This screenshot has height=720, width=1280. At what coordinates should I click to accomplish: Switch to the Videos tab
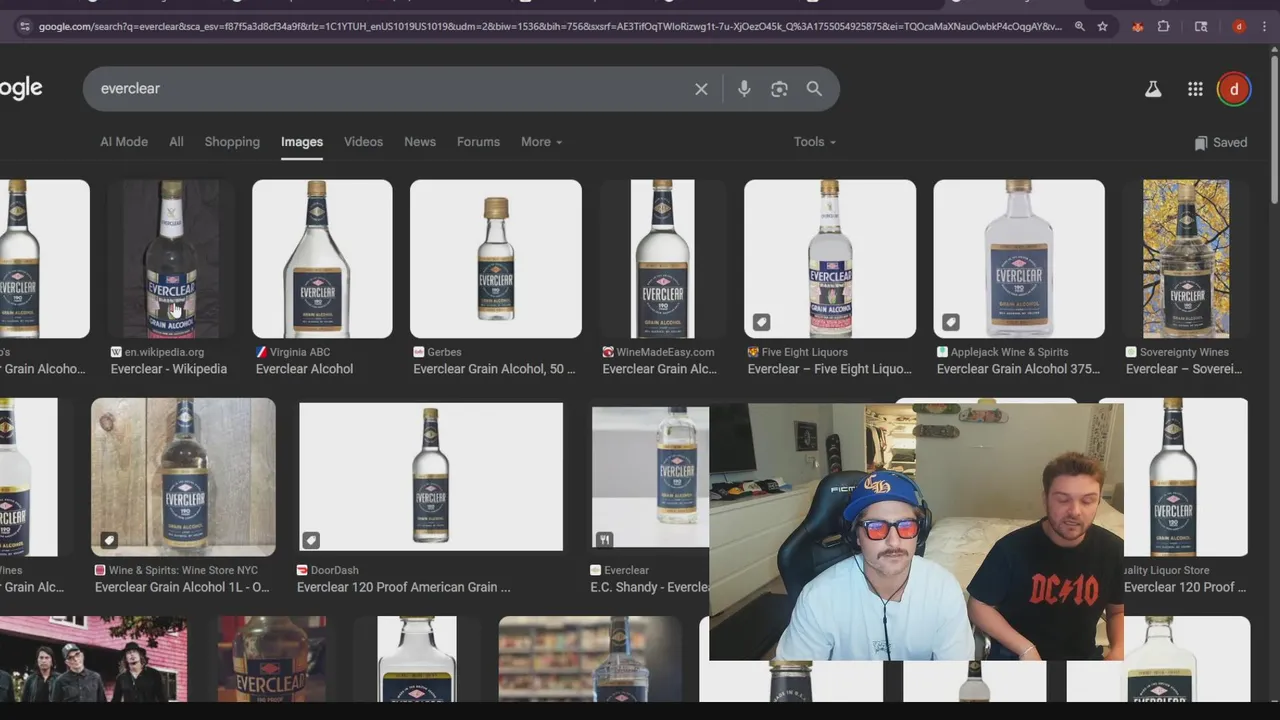pyautogui.click(x=363, y=142)
